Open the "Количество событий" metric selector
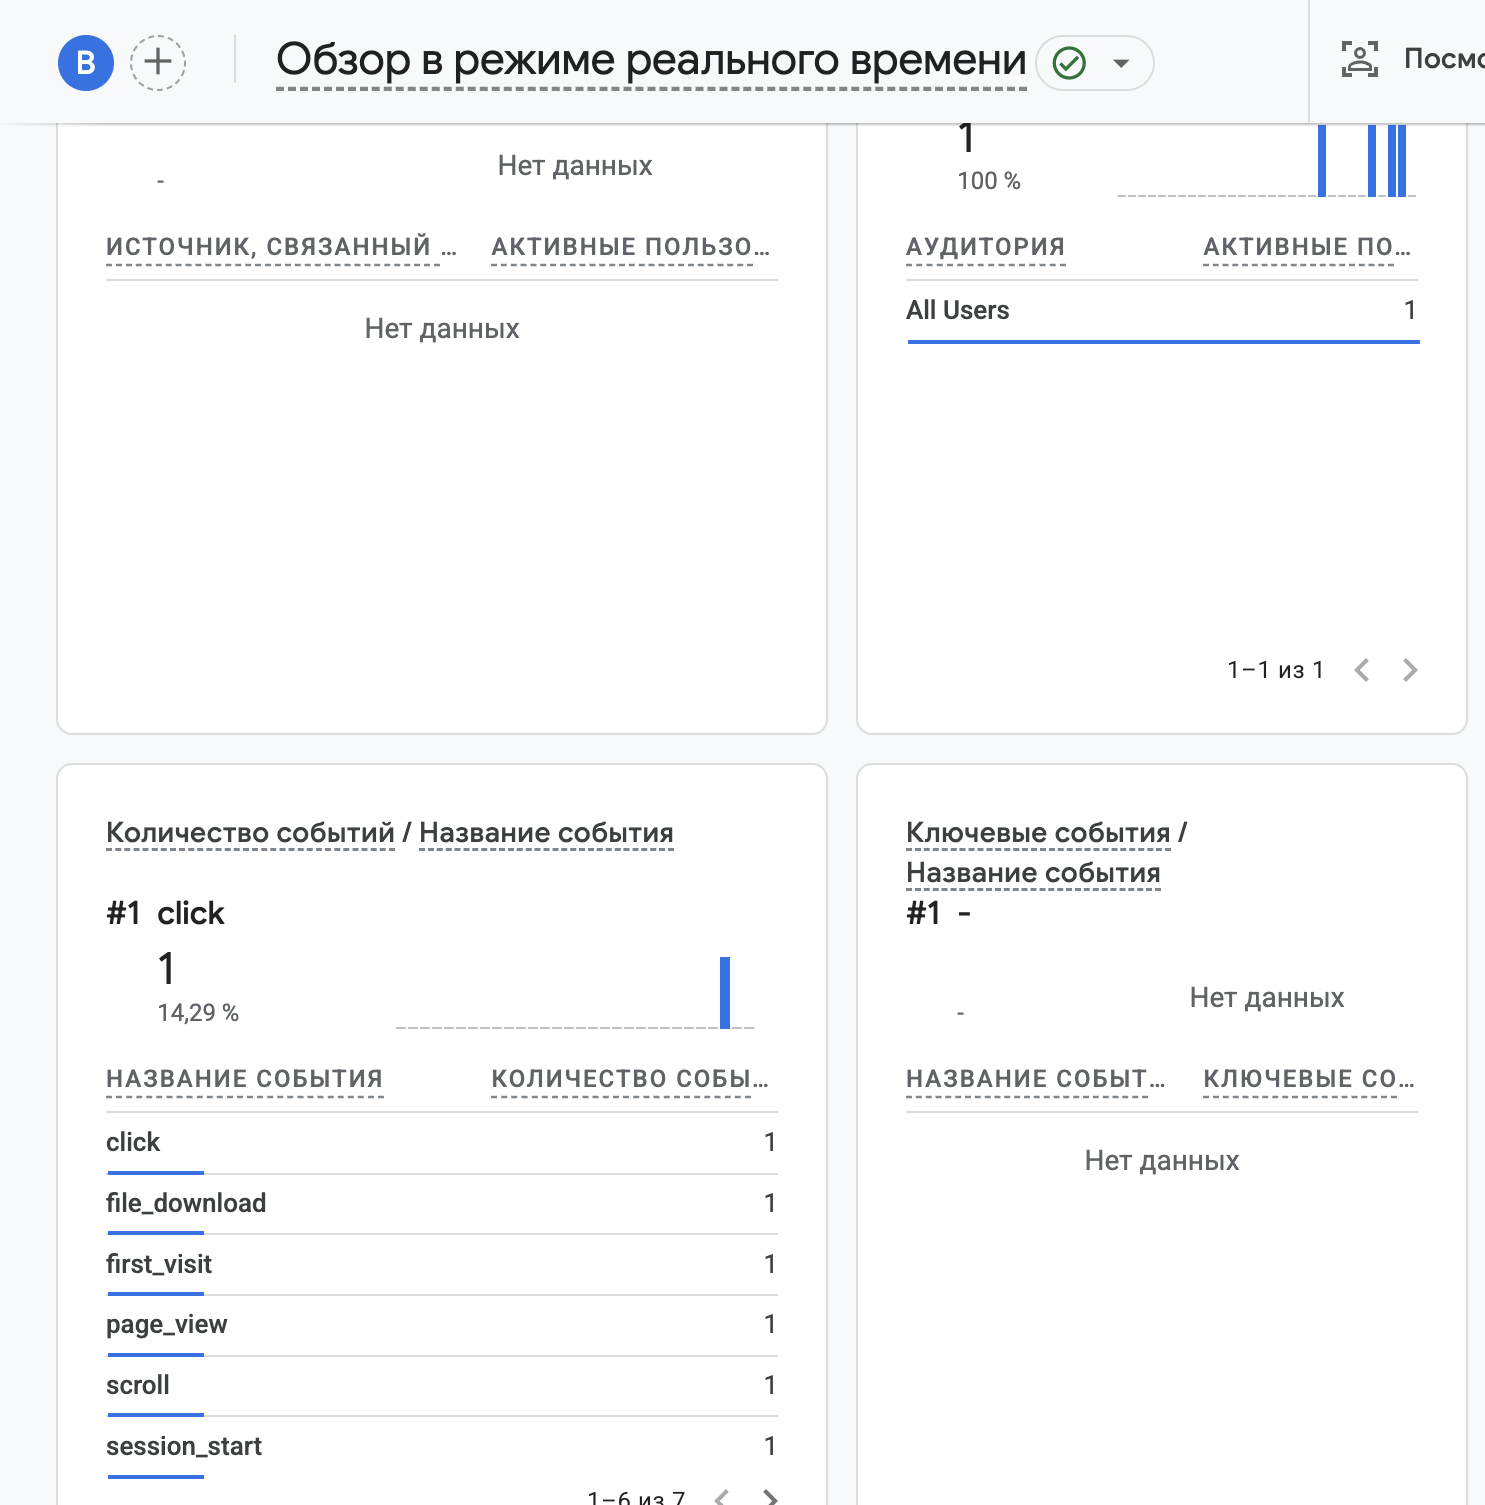This screenshot has height=1505, width=1485. (250, 833)
